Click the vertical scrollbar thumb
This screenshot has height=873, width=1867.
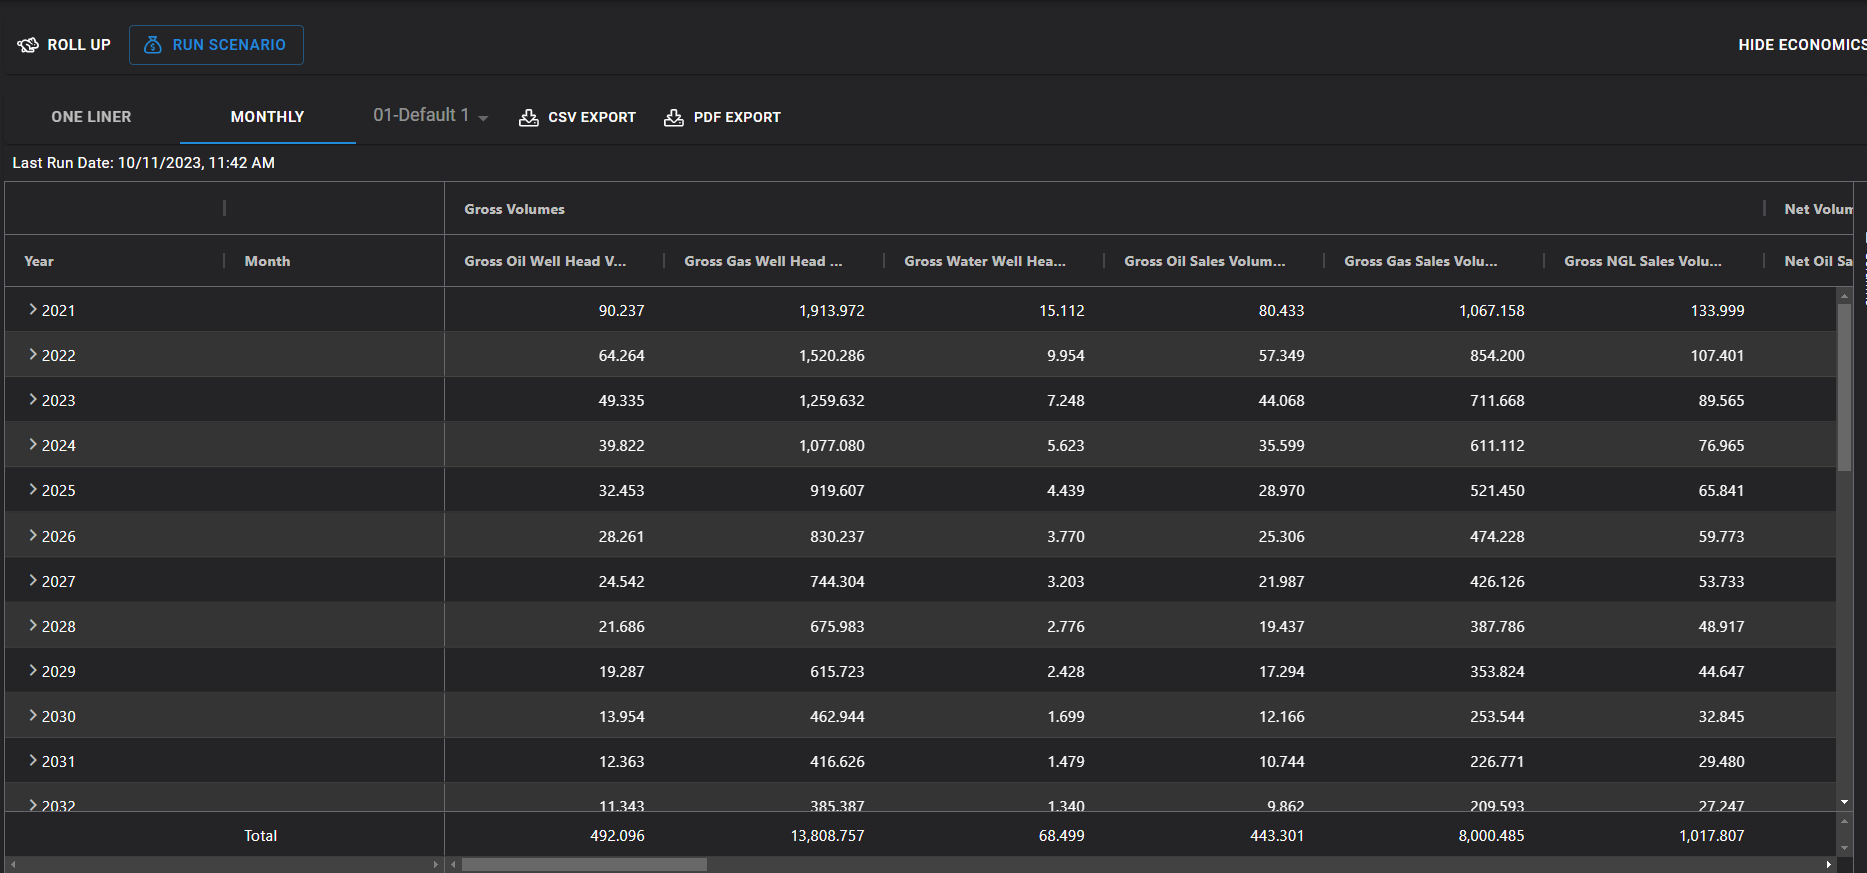1844,386
